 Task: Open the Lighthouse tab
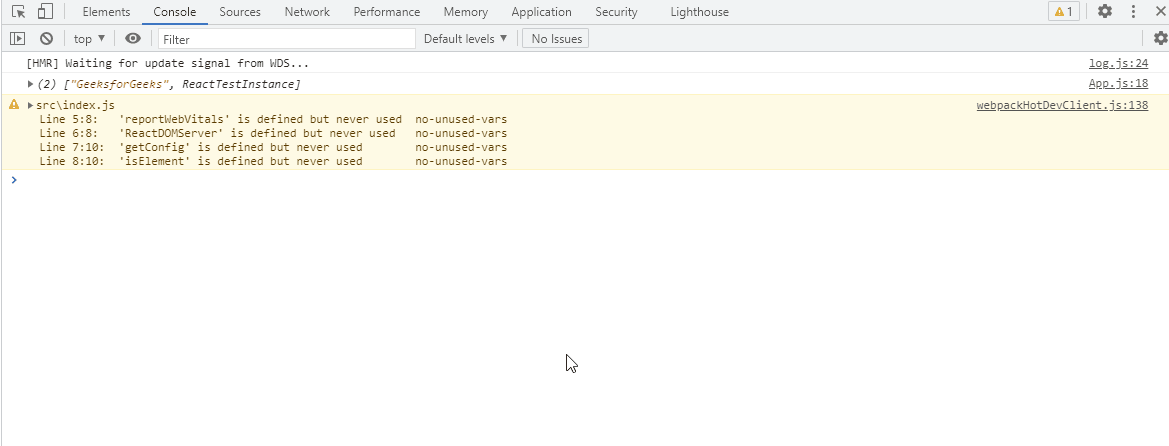click(701, 12)
